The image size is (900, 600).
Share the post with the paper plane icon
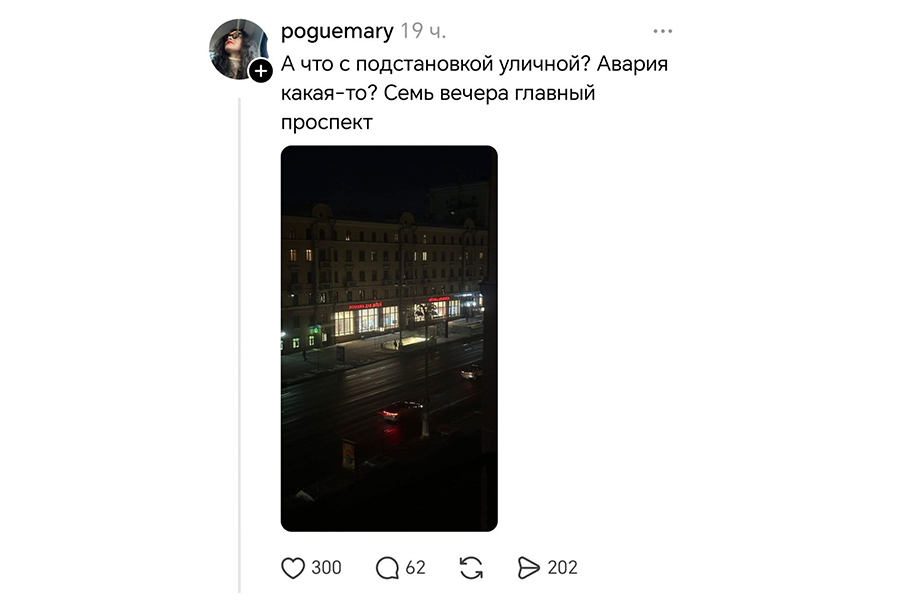529,568
